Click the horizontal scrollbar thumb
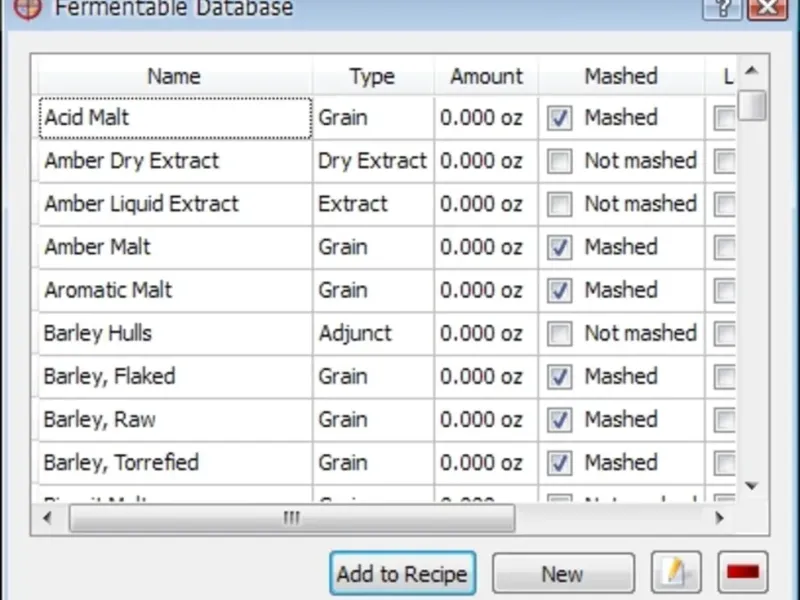Viewport: 800px width, 600px height. [x=291, y=518]
